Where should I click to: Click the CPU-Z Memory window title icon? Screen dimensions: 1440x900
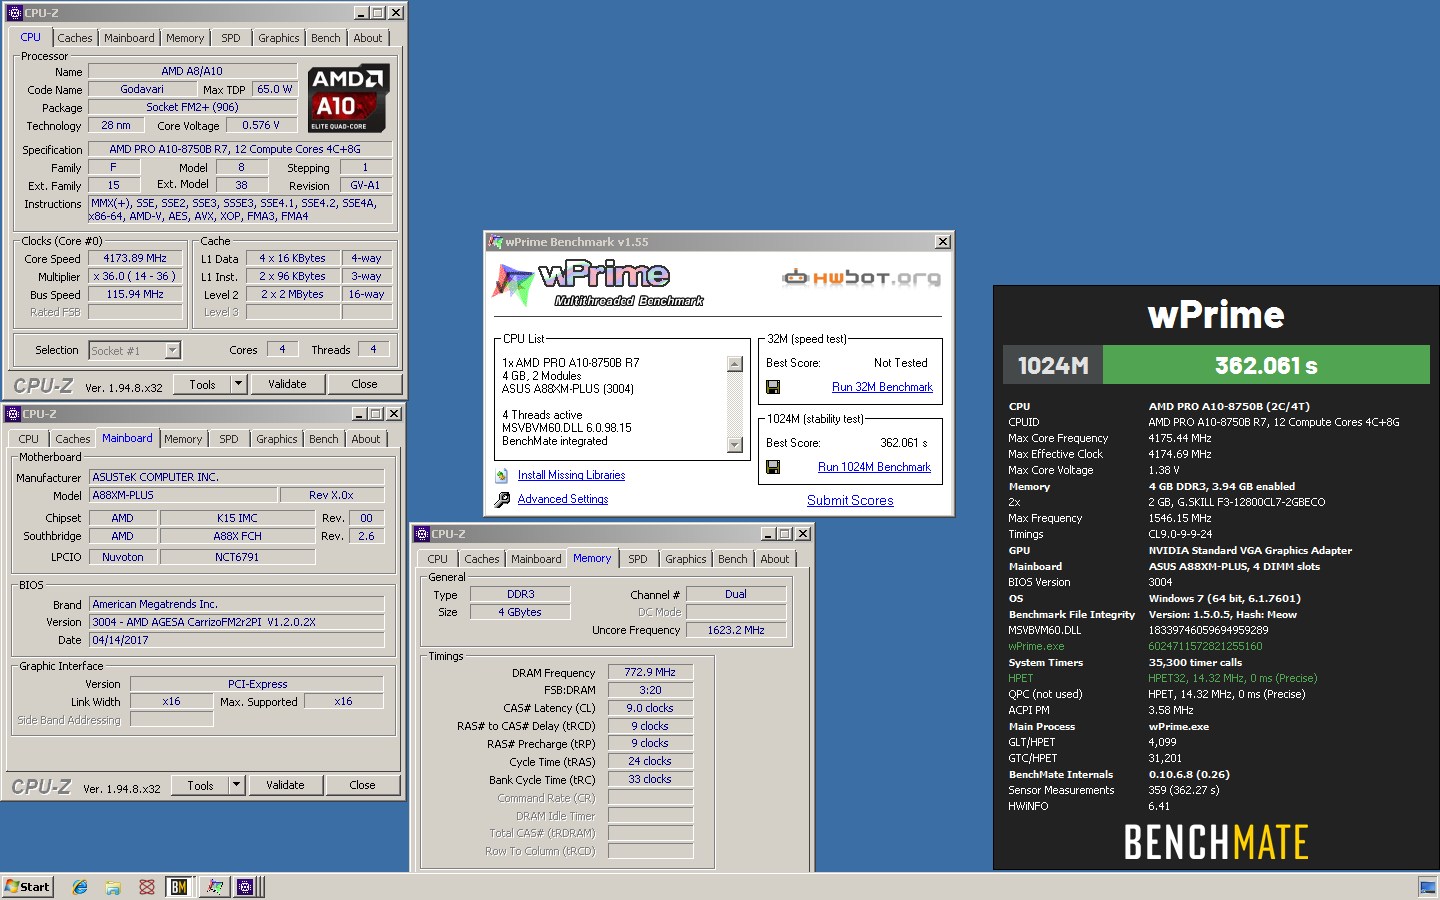click(422, 534)
